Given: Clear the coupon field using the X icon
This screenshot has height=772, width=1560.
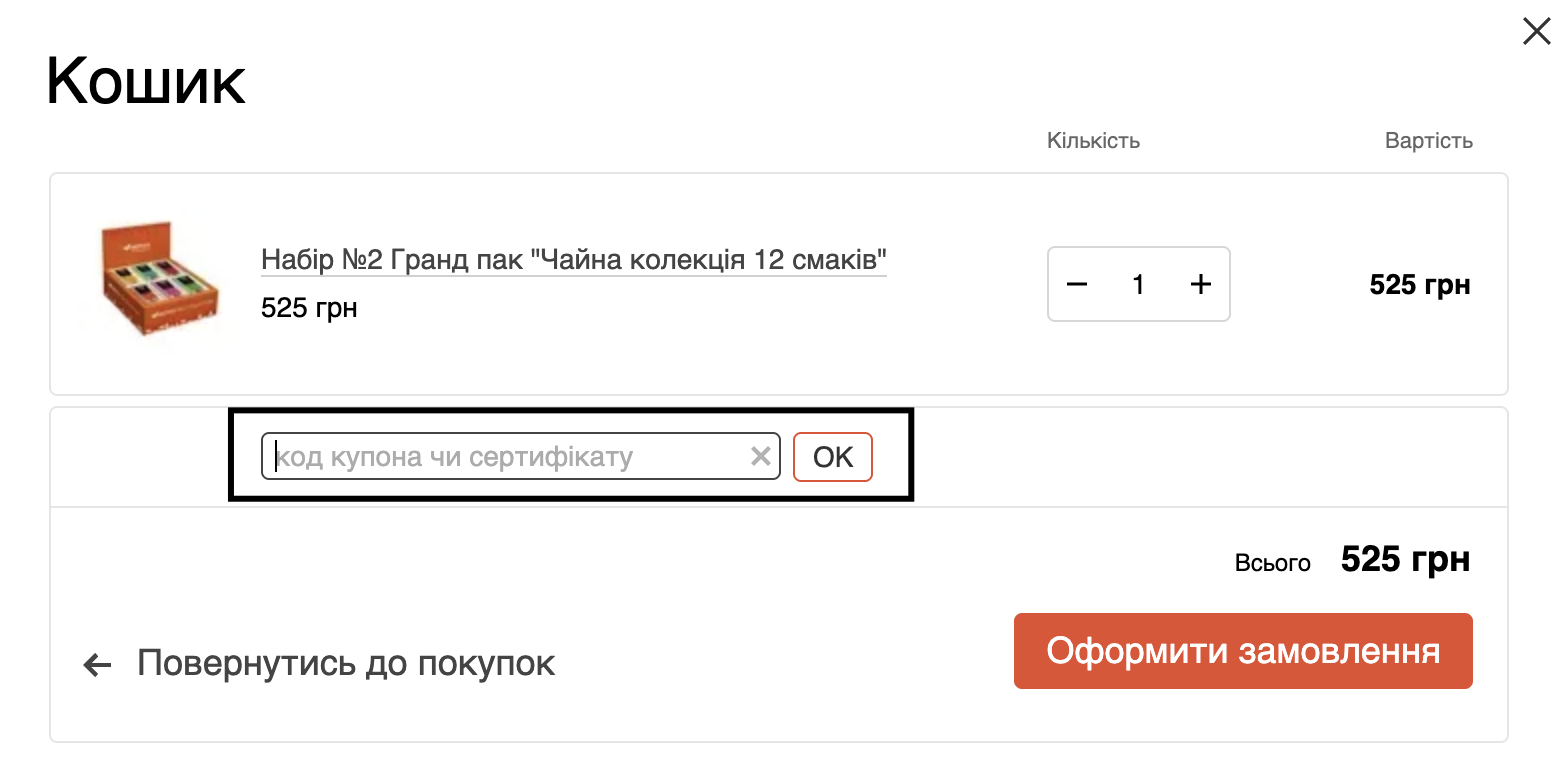Looking at the screenshot, I should tap(761, 456).
